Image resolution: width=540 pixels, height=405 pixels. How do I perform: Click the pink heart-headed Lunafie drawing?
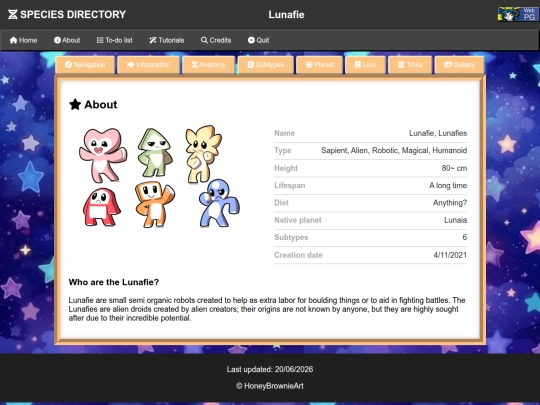pos(103,155)
